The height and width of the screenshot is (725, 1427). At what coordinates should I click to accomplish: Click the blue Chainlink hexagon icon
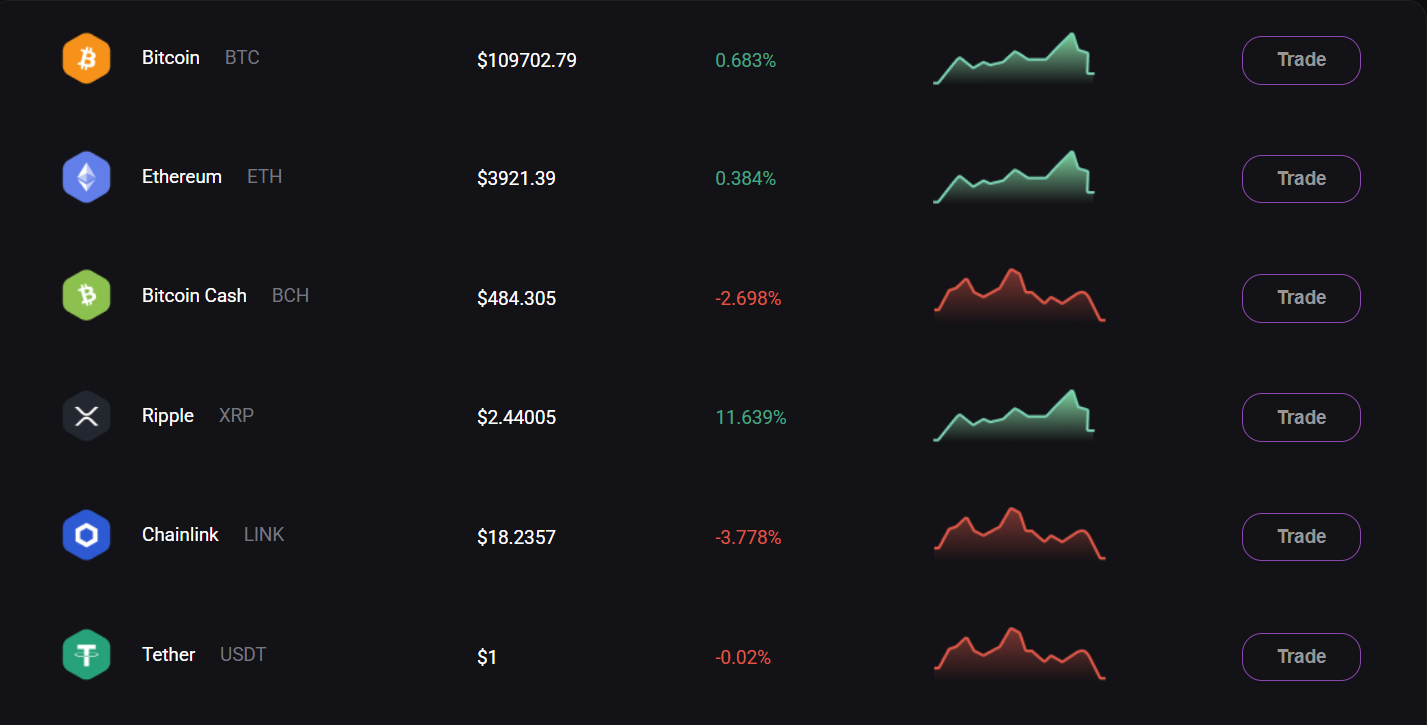coord(86,536)
